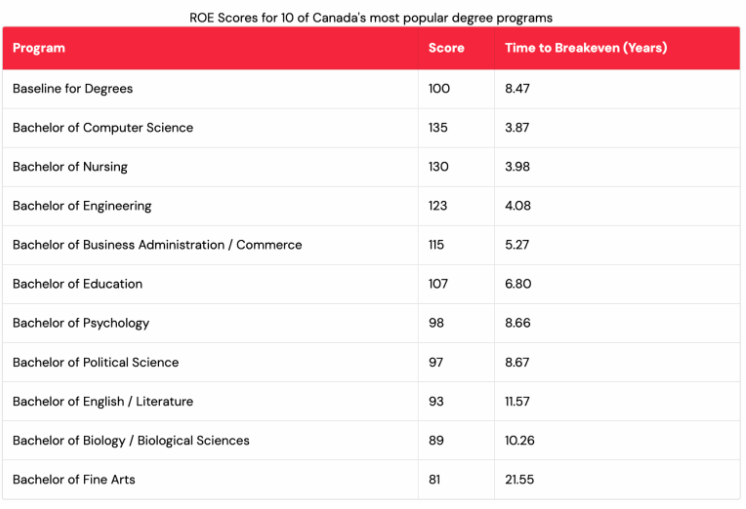The height and width of the screenshot is (509, 746).
Task: Select the Bachelor of Engineering row label
Action: click(x=82, y=206)
